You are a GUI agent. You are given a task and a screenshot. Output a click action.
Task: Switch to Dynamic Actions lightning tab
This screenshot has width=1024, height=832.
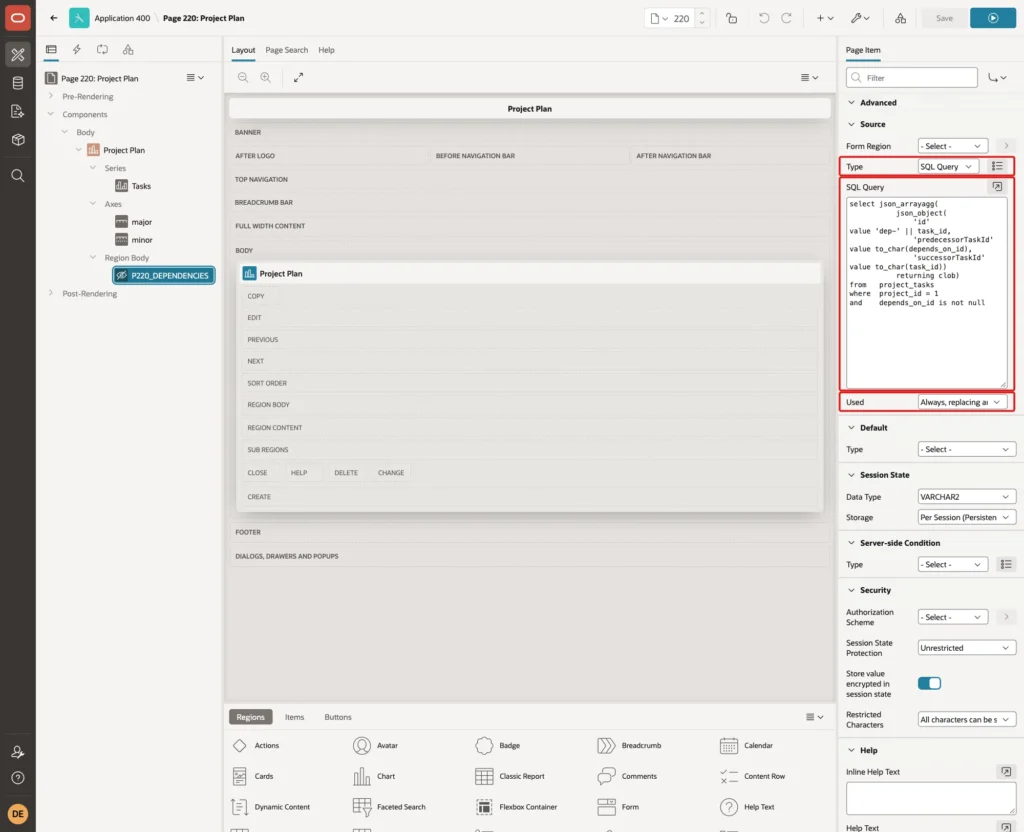pos(76,50)
